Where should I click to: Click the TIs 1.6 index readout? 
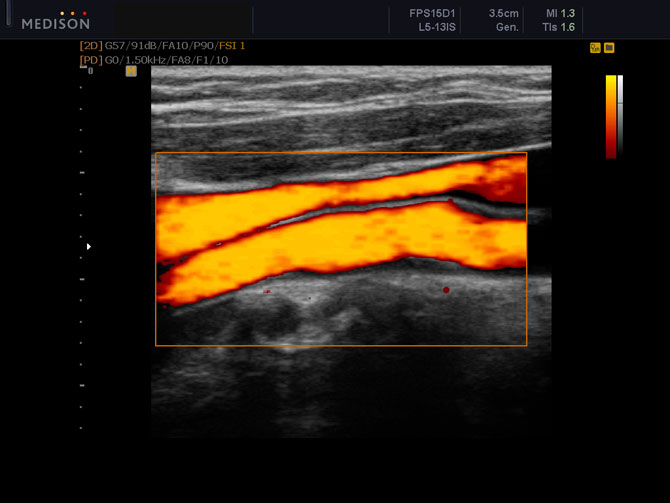[x=558, y=27]
